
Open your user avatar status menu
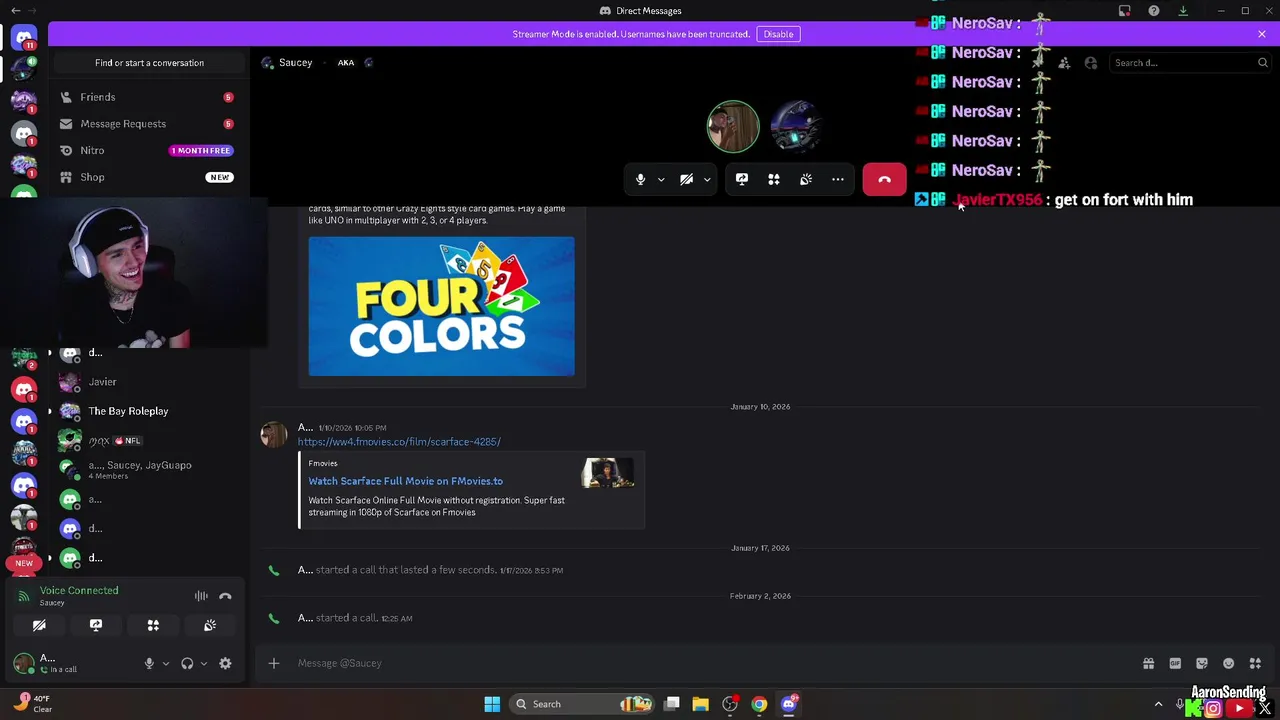[x=24, y=663]
